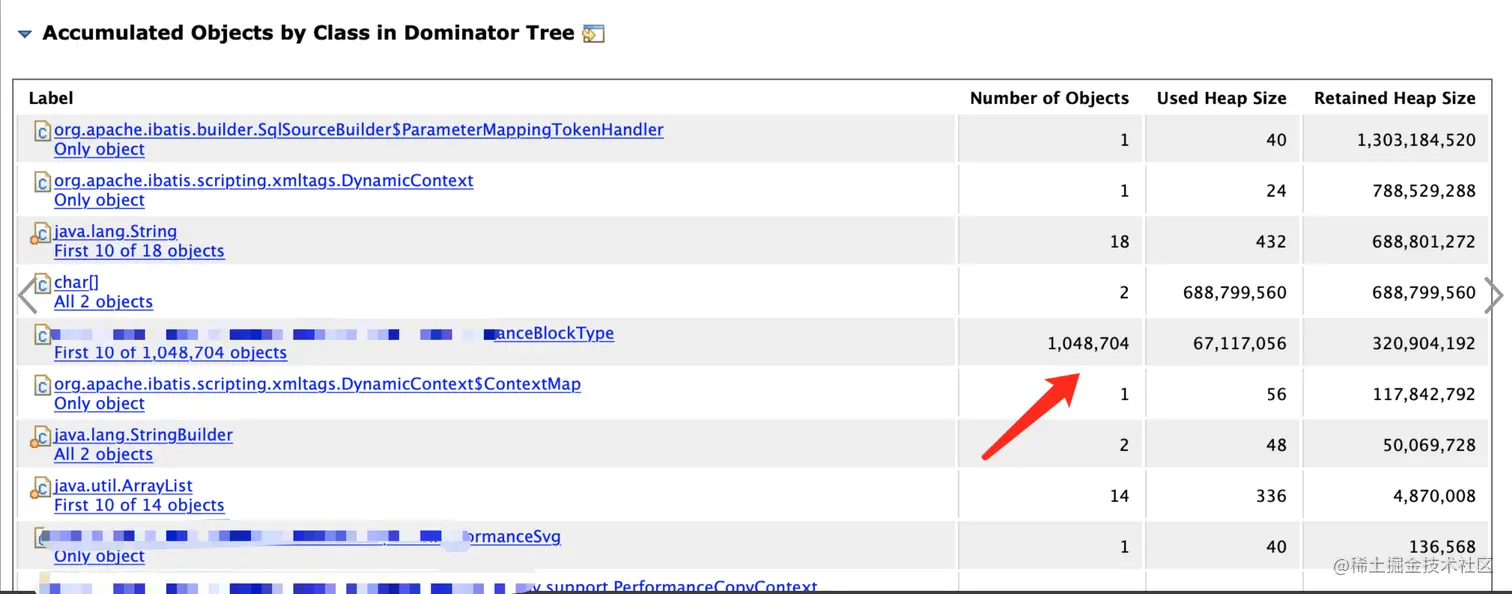Select the retained size value 117,842,792
The height and width of the screenshot is (594, 1512).
tap(1424, 395)
